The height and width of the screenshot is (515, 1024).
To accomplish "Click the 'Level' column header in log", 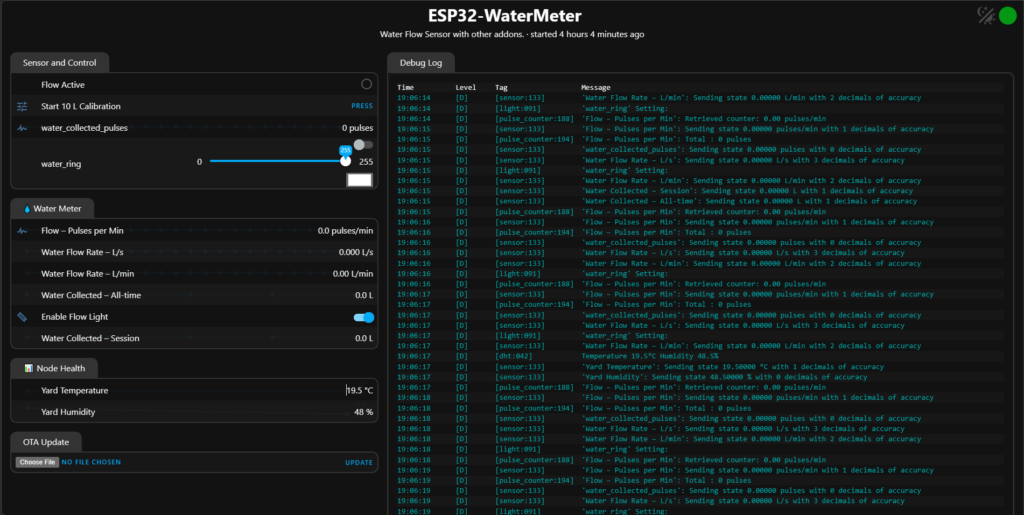I will click(x=466, y=87).
